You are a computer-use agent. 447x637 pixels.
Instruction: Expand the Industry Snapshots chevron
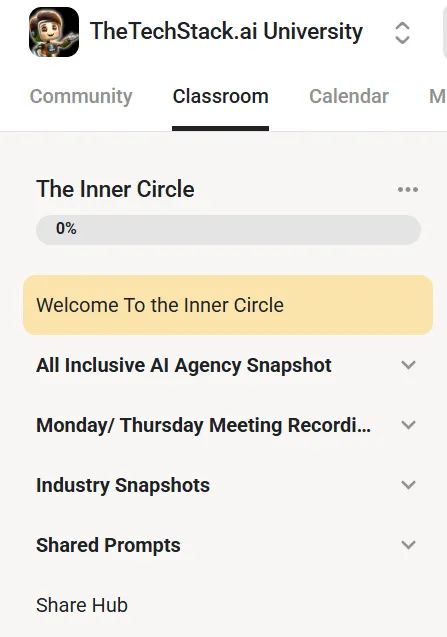[x=408, y=485]
